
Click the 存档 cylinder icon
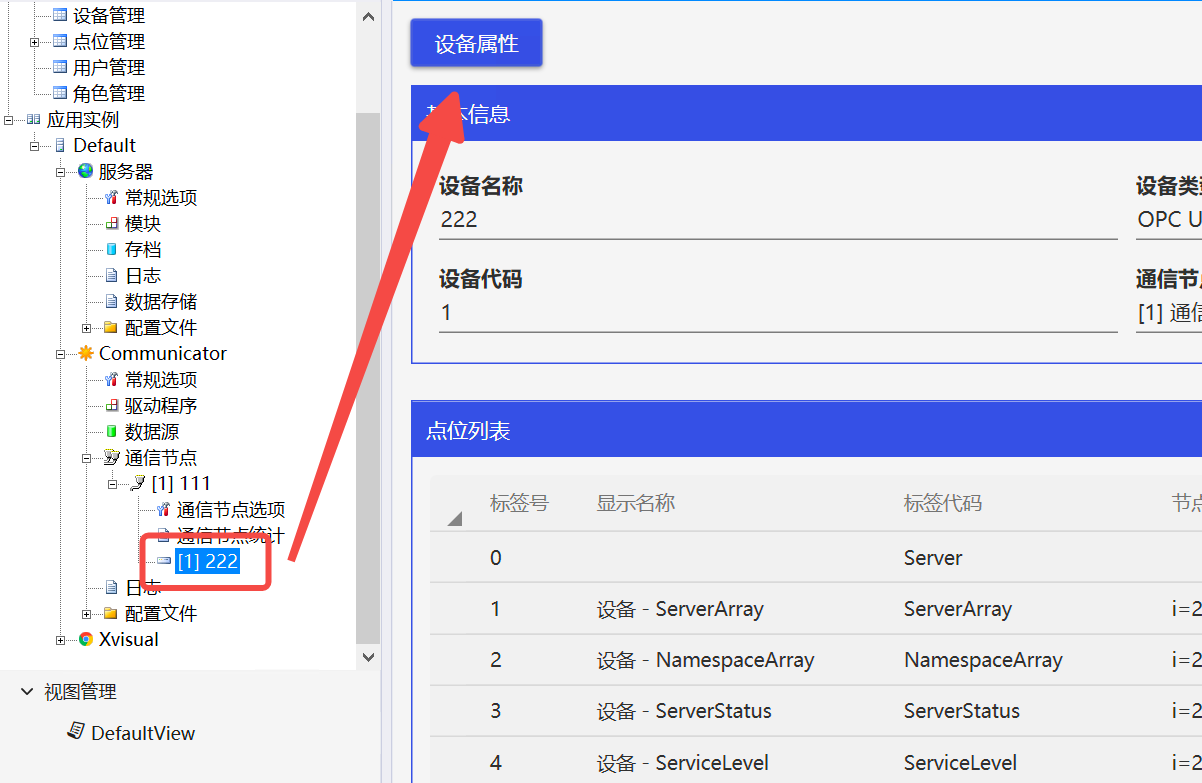click(112, 249)
